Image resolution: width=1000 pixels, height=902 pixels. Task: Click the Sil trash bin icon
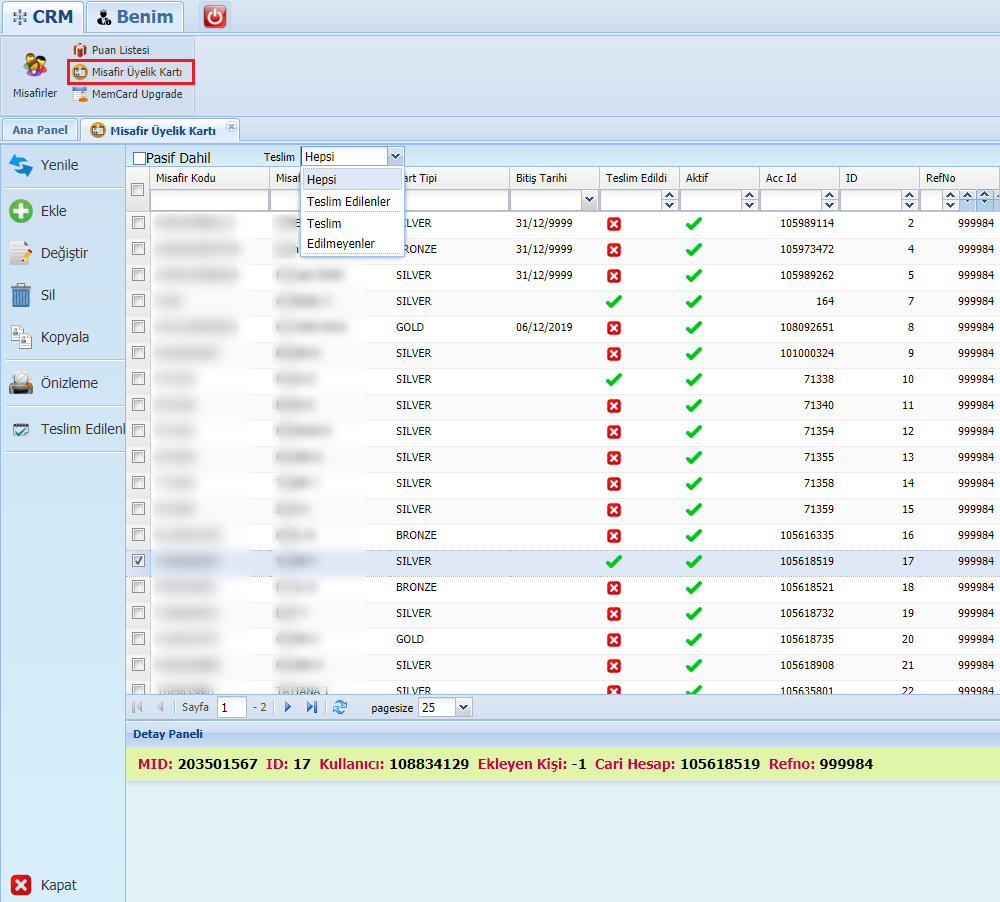pyautogui.click(x=21, y=295)
